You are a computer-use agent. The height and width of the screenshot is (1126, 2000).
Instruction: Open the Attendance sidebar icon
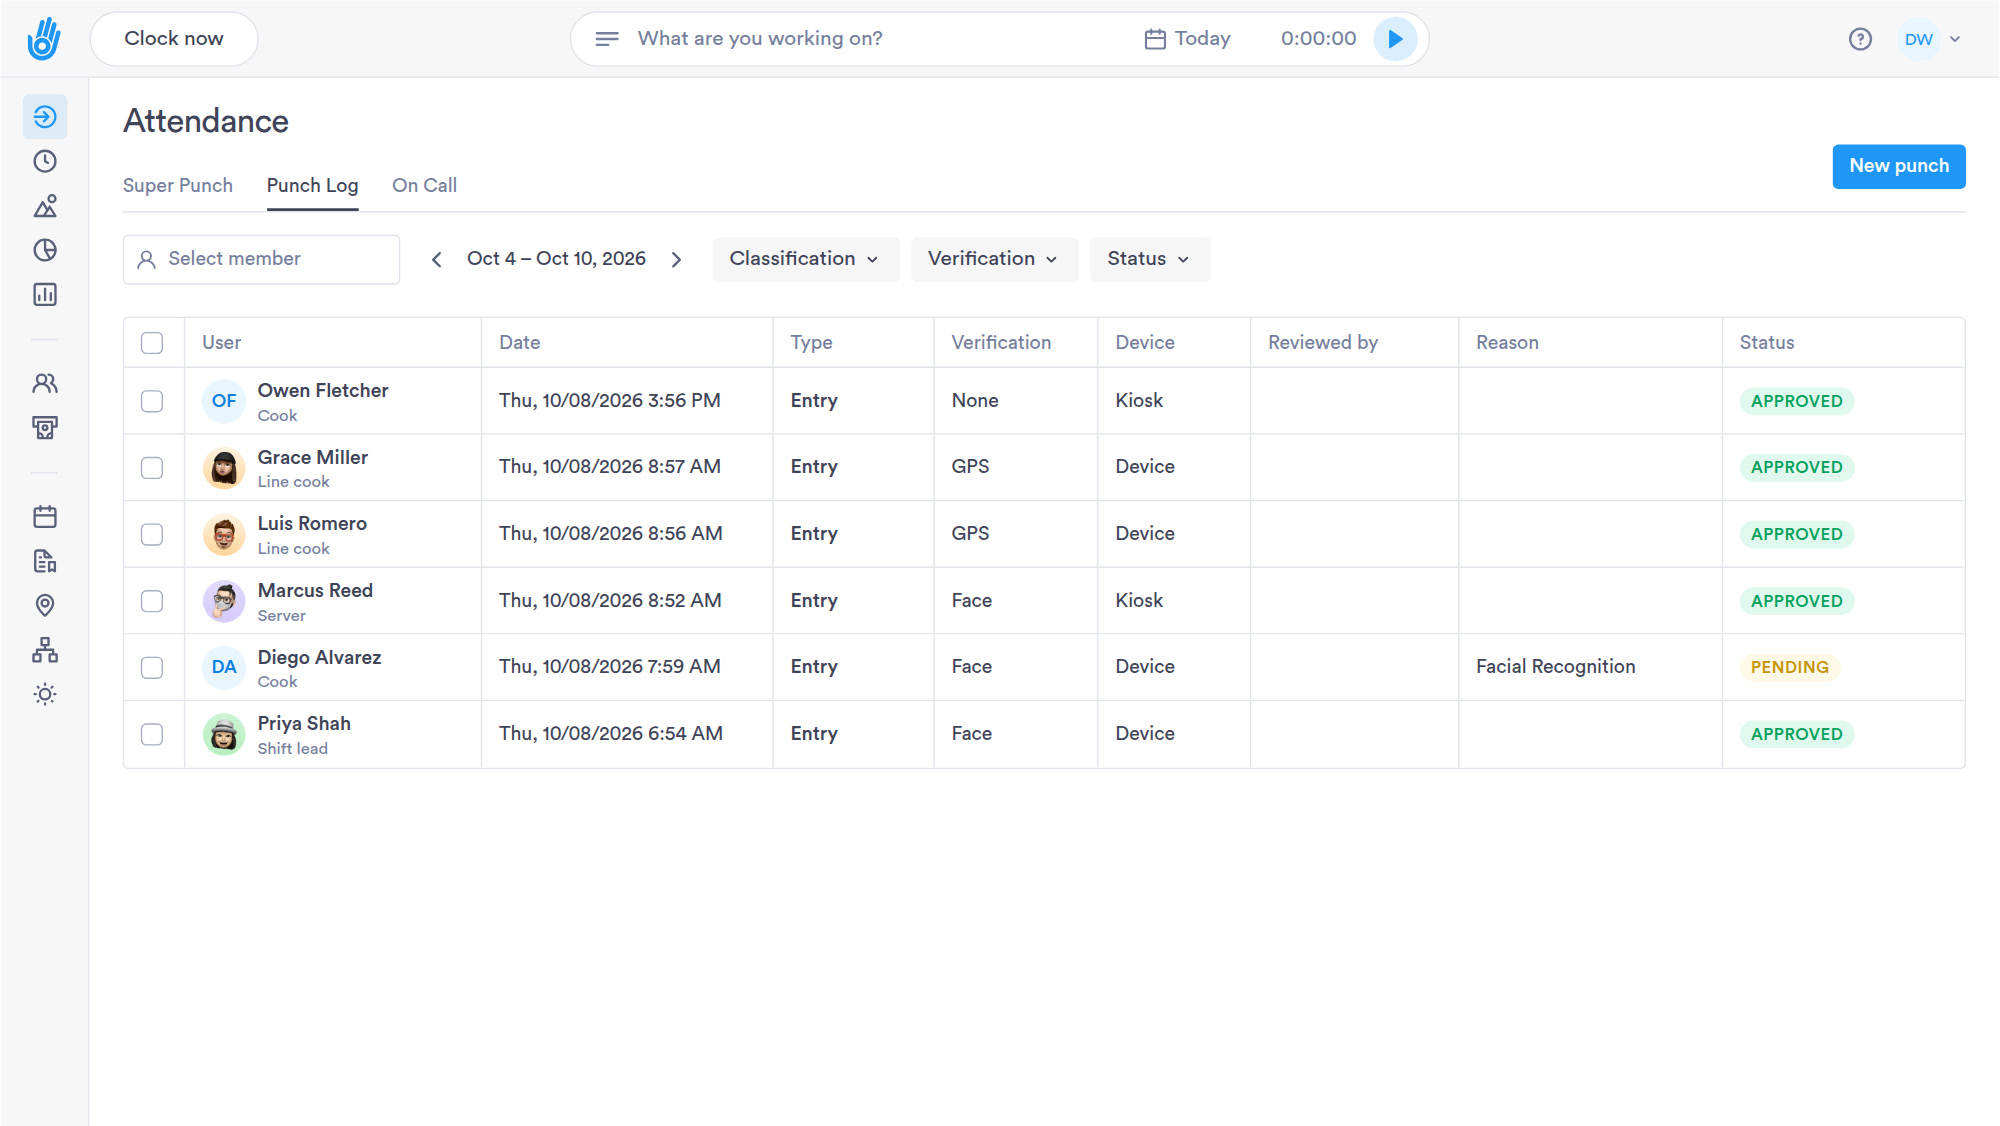(45, 117)
